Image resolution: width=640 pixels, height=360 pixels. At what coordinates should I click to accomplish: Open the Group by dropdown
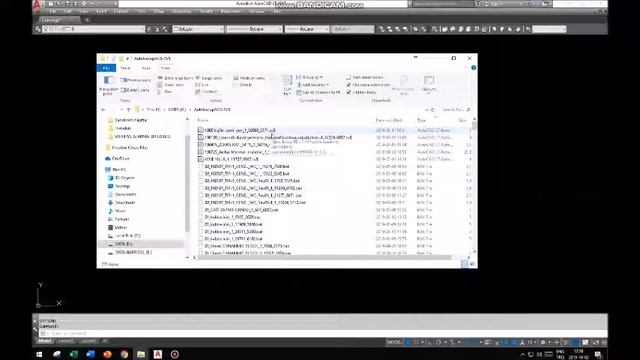310,77
